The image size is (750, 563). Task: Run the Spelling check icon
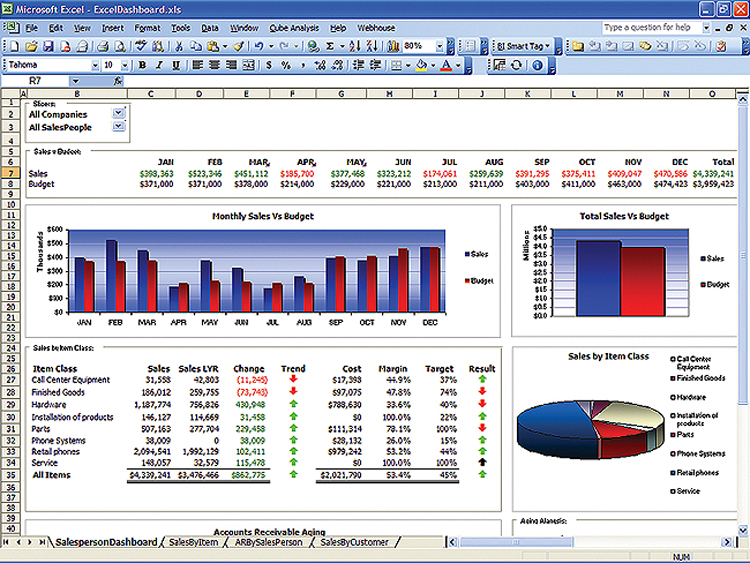[x=140, y=46]
